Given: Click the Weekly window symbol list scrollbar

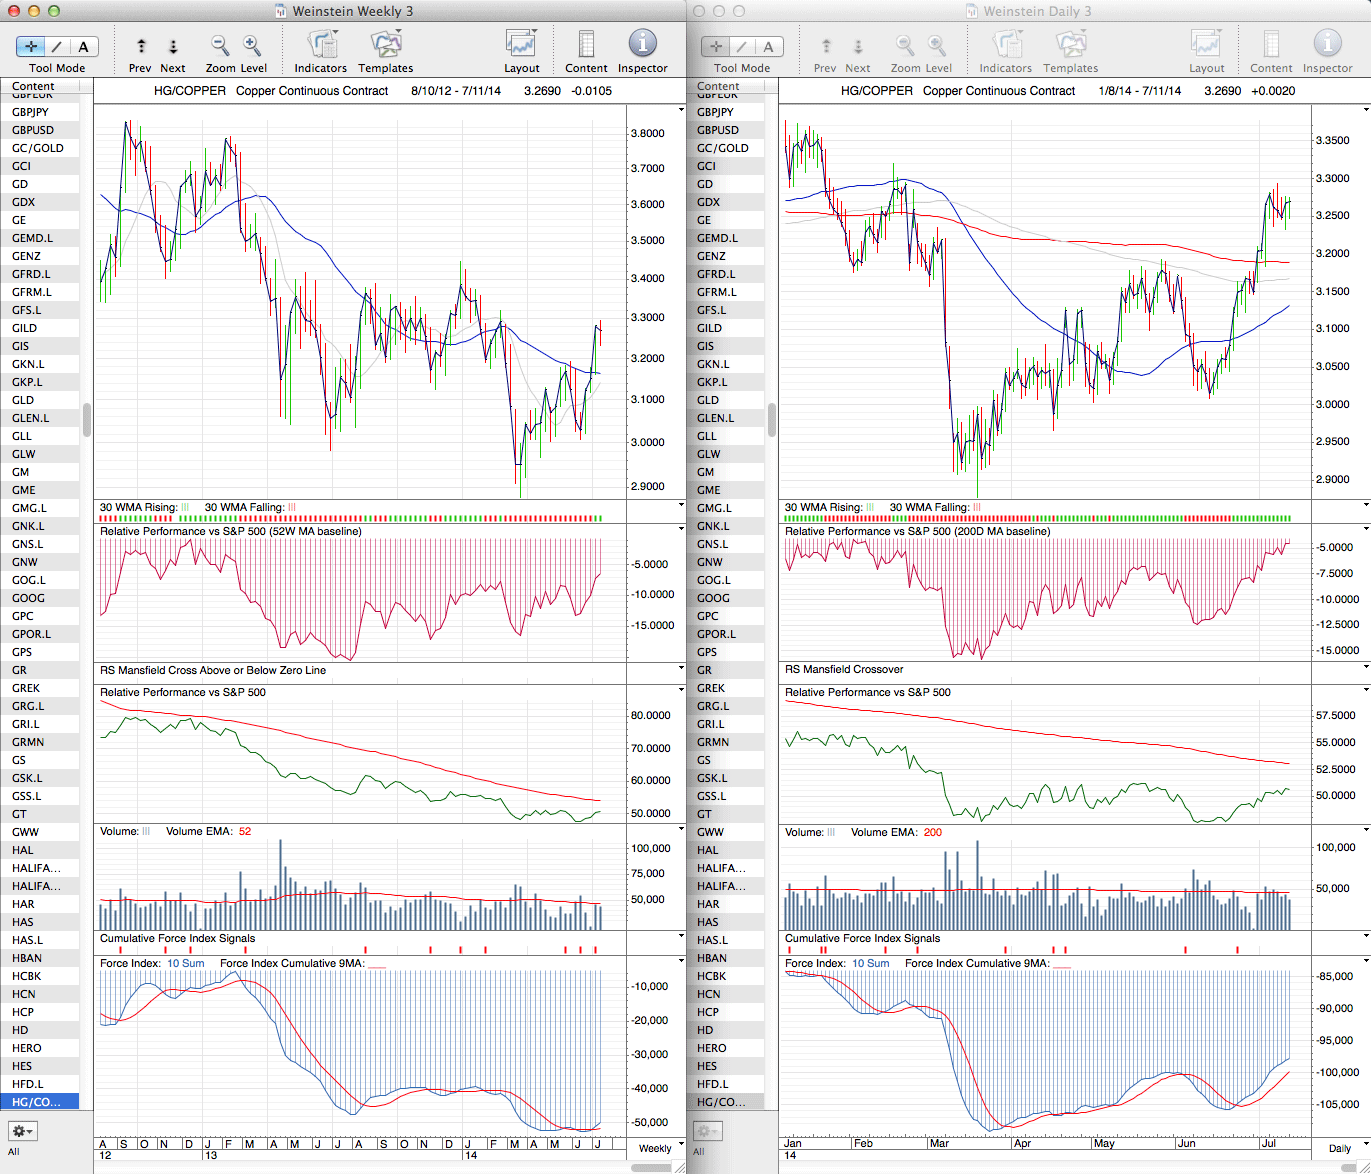Looking at the screenshot, I should pos(87,420).
